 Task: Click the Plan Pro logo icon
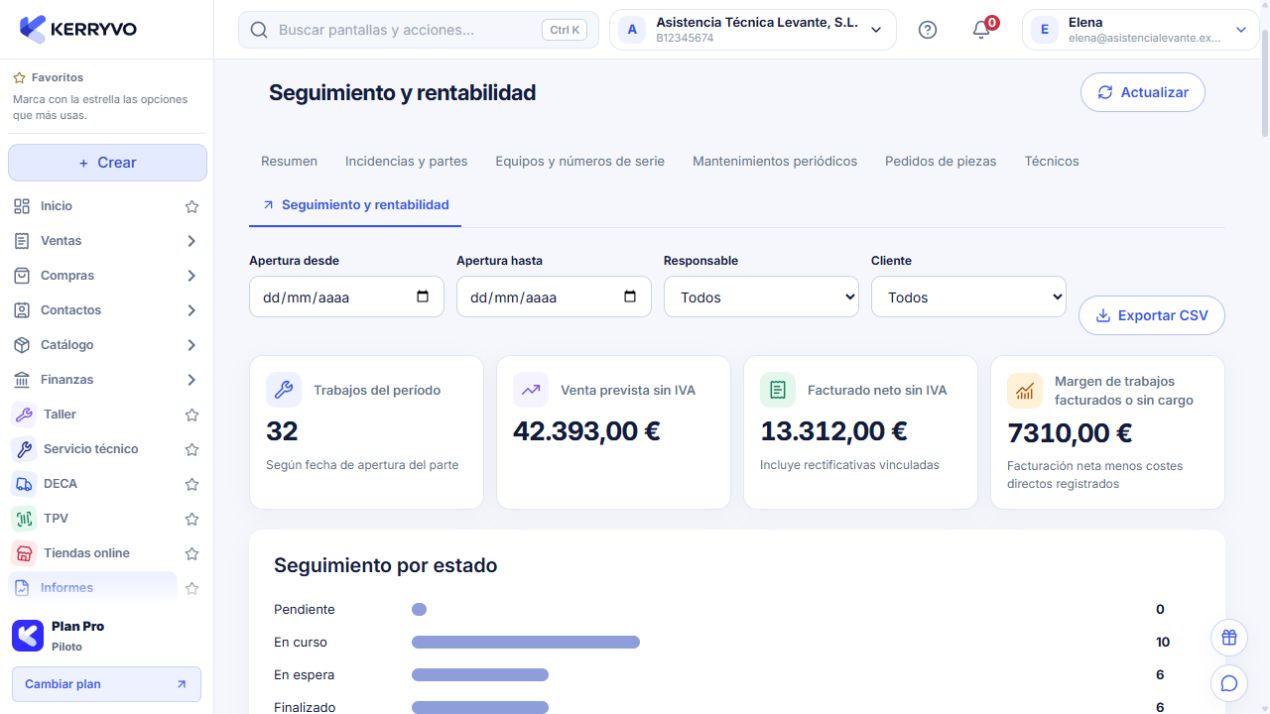tap(27, 635)
